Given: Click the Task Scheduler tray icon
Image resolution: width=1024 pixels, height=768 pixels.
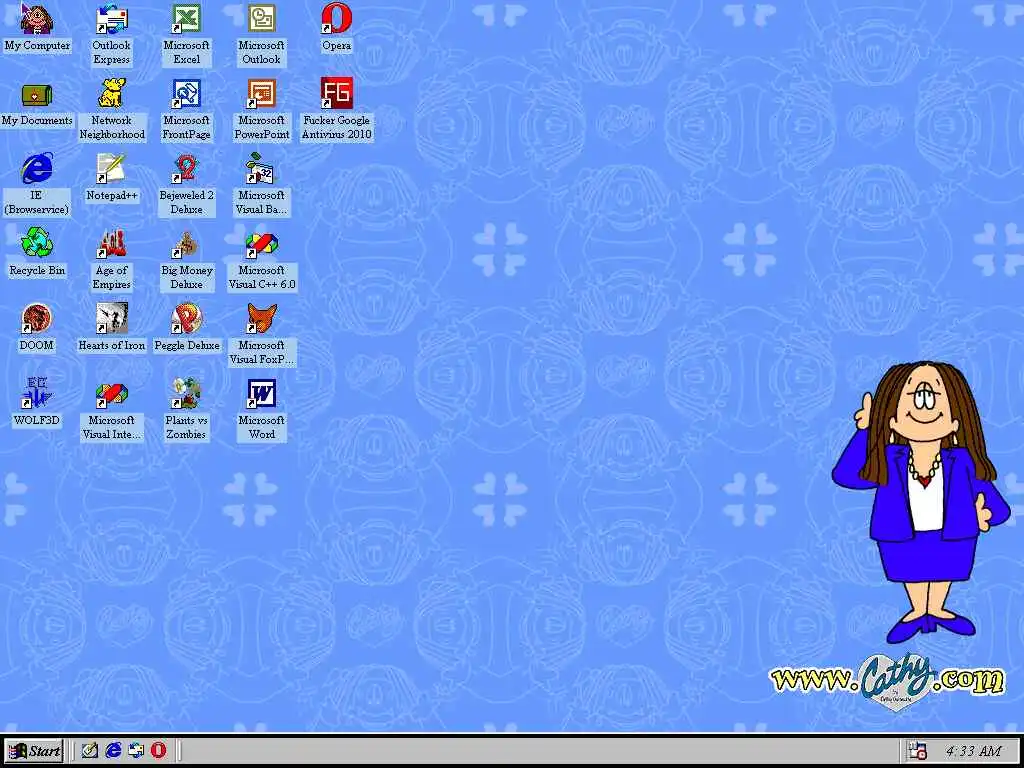Looking at the screenshot, I should 918,751.
